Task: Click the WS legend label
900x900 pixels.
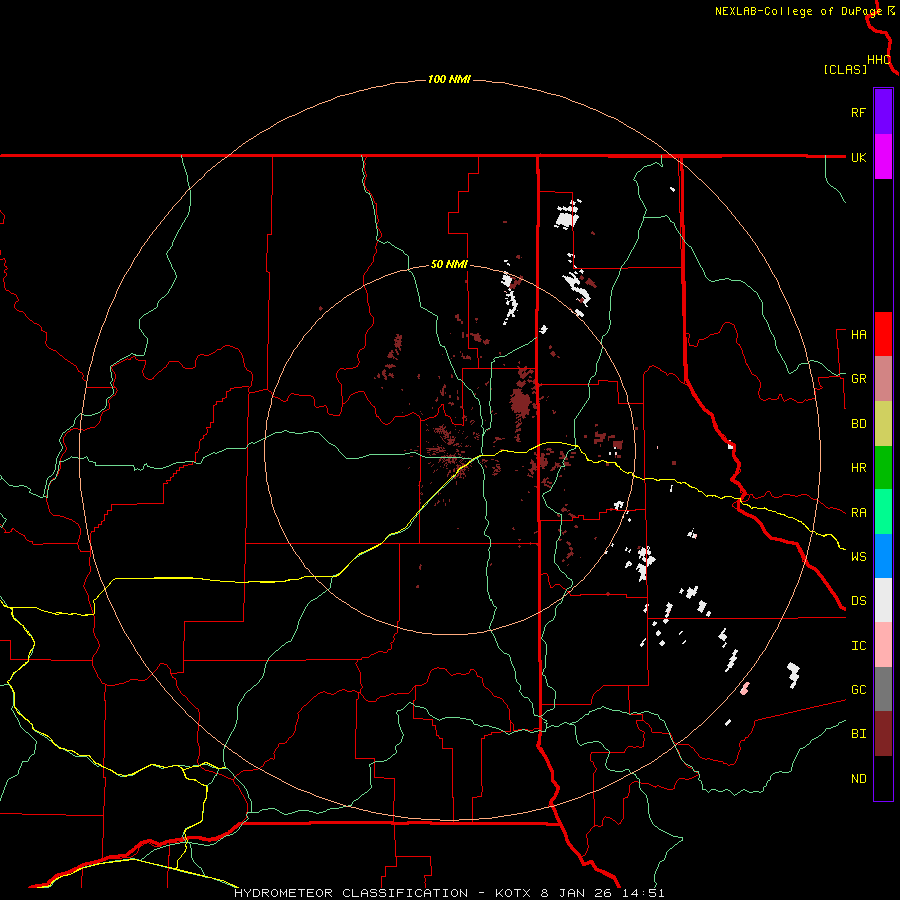Action: pyautogui.click(x=858, y=557)
